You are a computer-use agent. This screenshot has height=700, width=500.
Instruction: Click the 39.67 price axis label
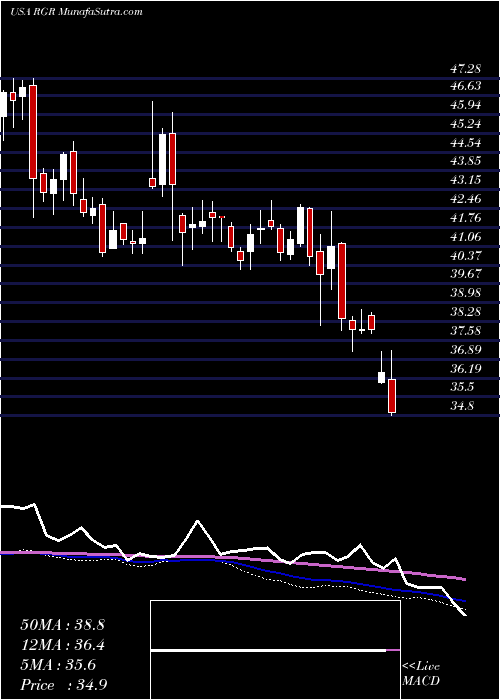tap(465, 274)
